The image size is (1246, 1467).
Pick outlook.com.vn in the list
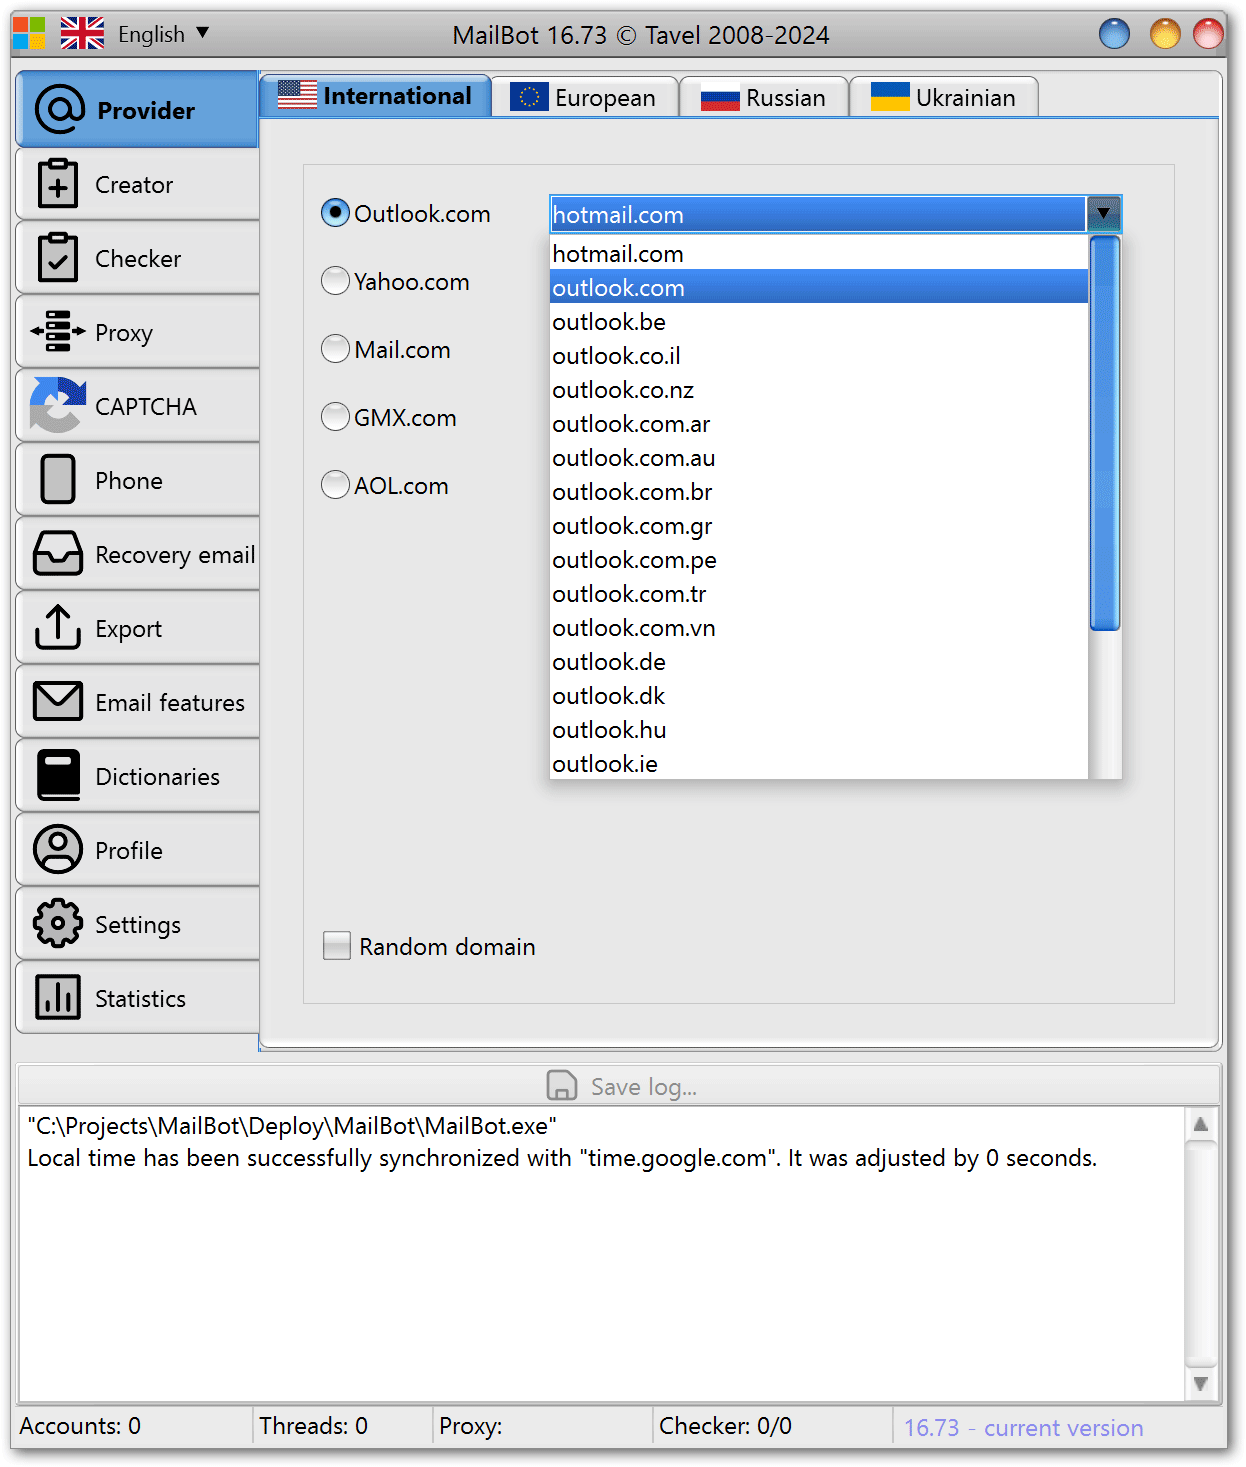pos(818,627)
